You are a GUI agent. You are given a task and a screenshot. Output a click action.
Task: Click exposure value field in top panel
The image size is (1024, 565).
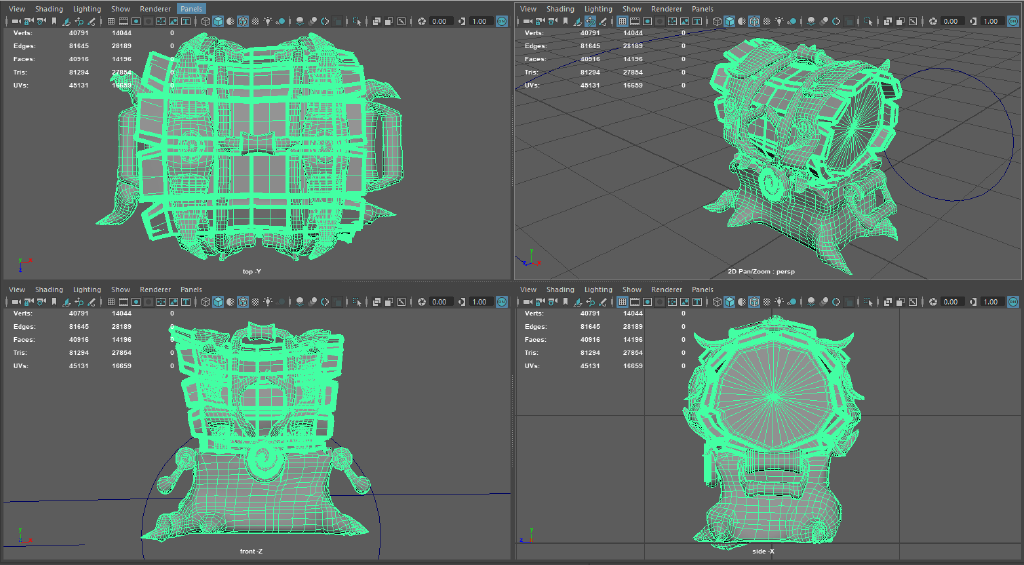[441, 21]
